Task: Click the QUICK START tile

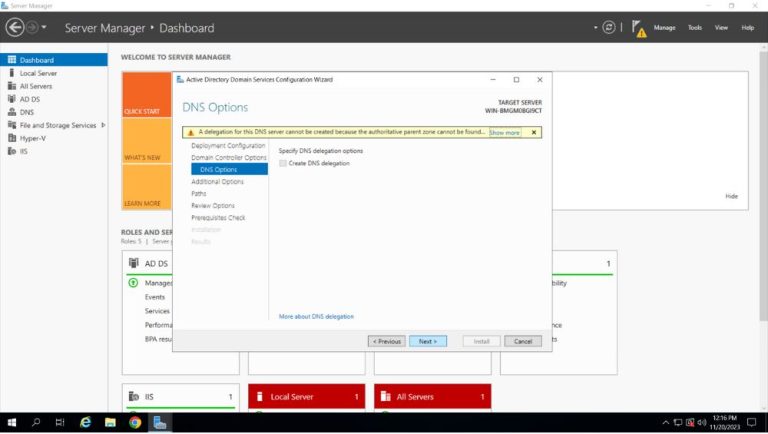Action: tap(146, 95)
